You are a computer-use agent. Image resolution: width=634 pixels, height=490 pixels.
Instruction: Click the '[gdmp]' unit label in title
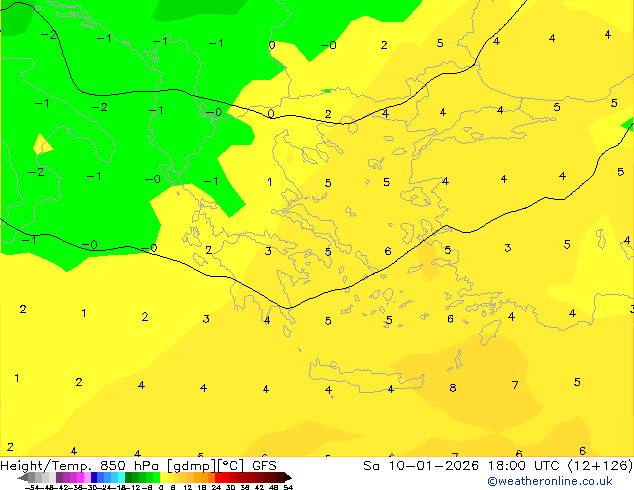(x=192, y=466)
